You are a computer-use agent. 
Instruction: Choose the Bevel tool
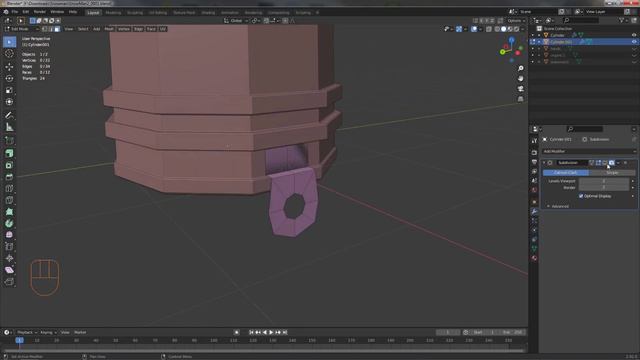[x=9, y=177]
